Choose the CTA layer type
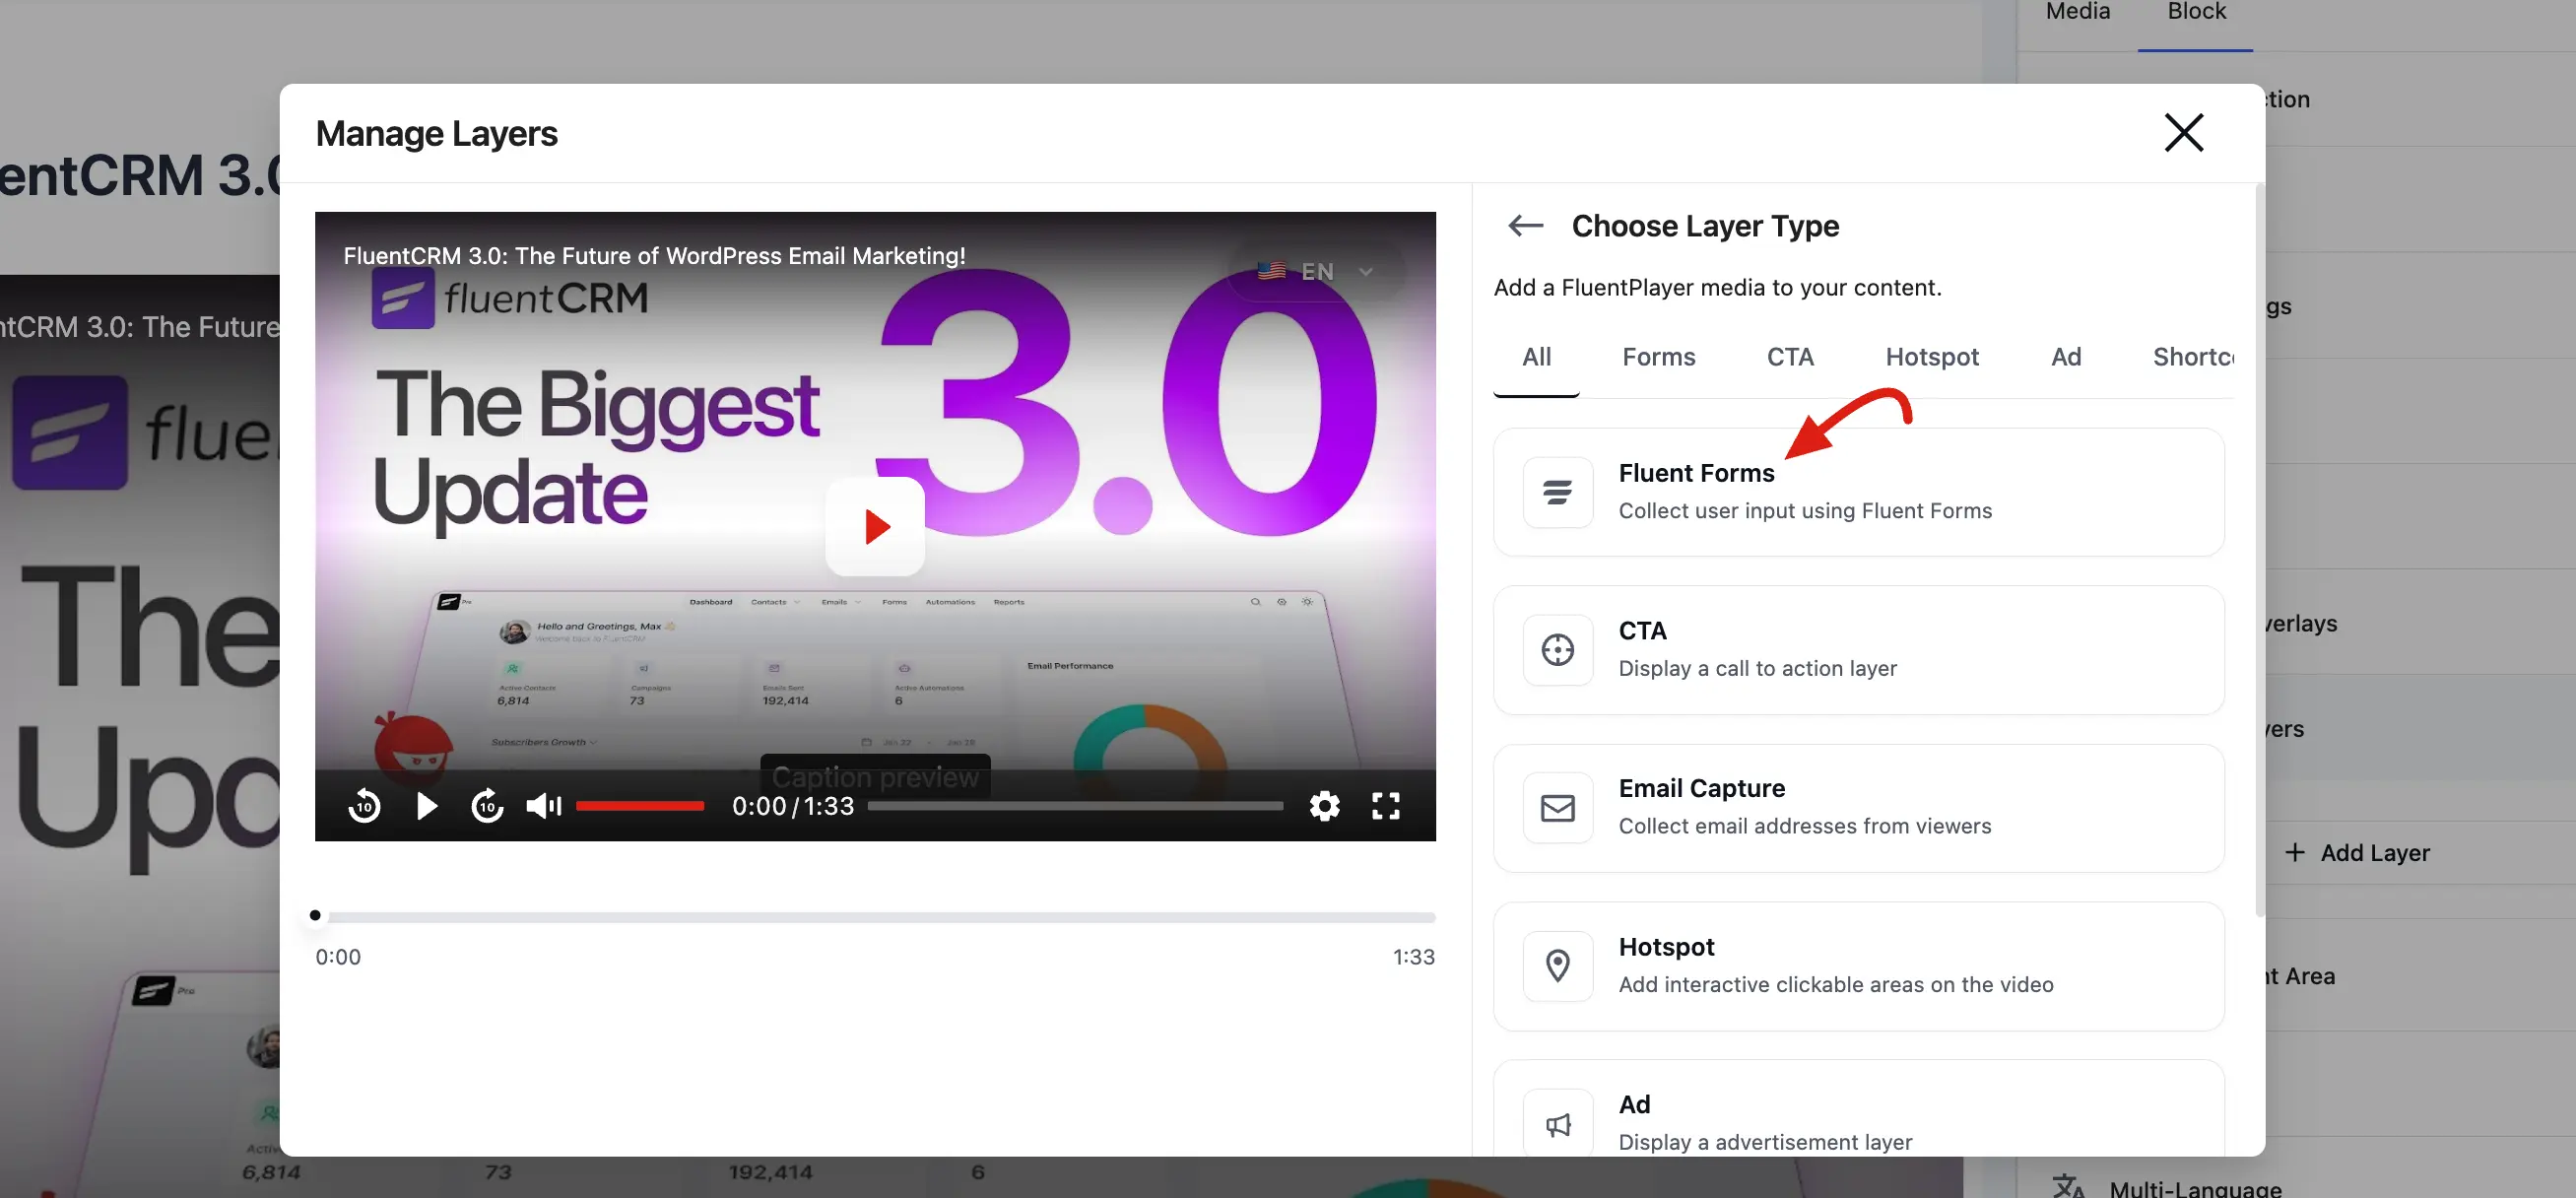The image size is (2576, 1198). [x=1858, y=650]
